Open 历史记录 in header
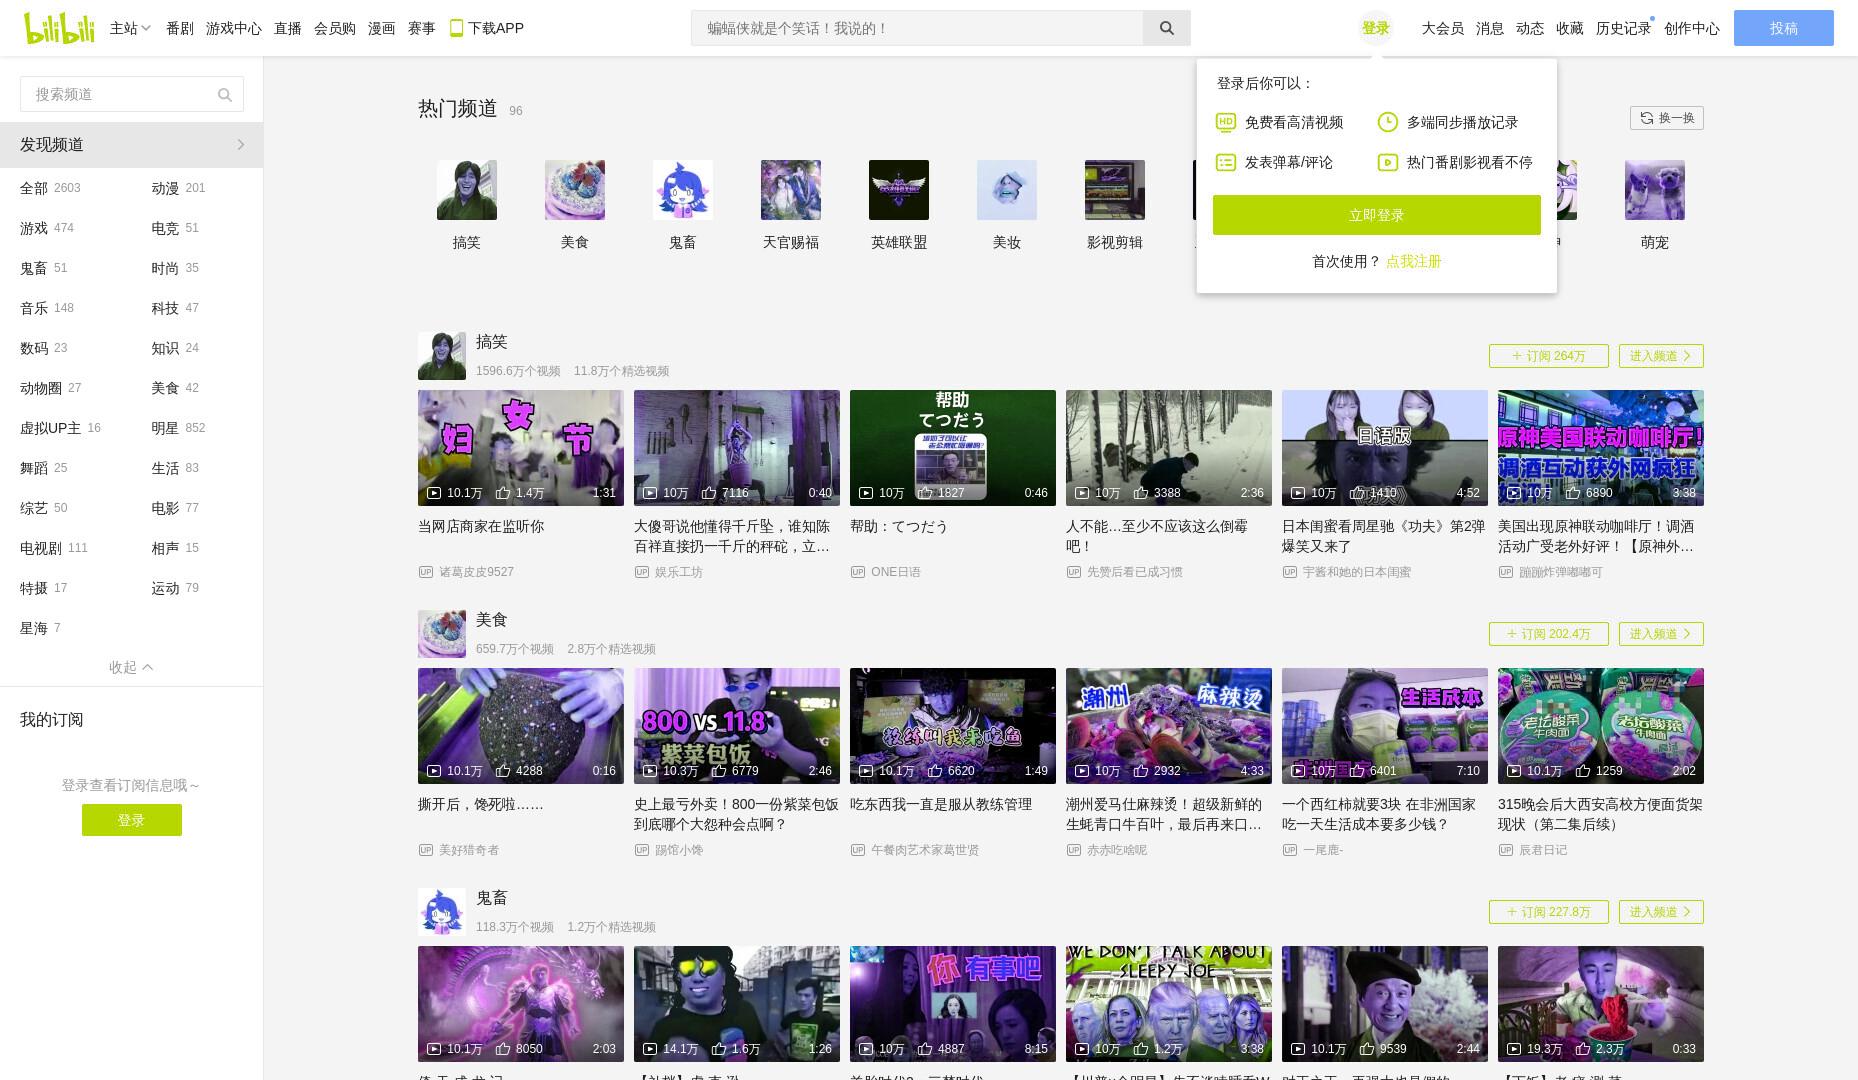Screen dimensions: 1858x1080 pyautogui.click(x=1623, y=28)
